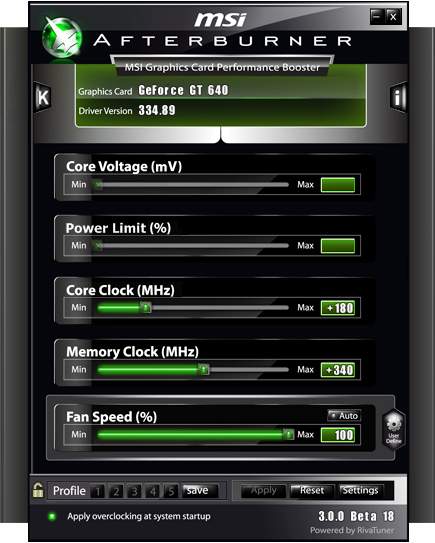The image size is (435, 543).
Task: Select profile slot 4
Action: pyautogui.click(x=152, y=491)
